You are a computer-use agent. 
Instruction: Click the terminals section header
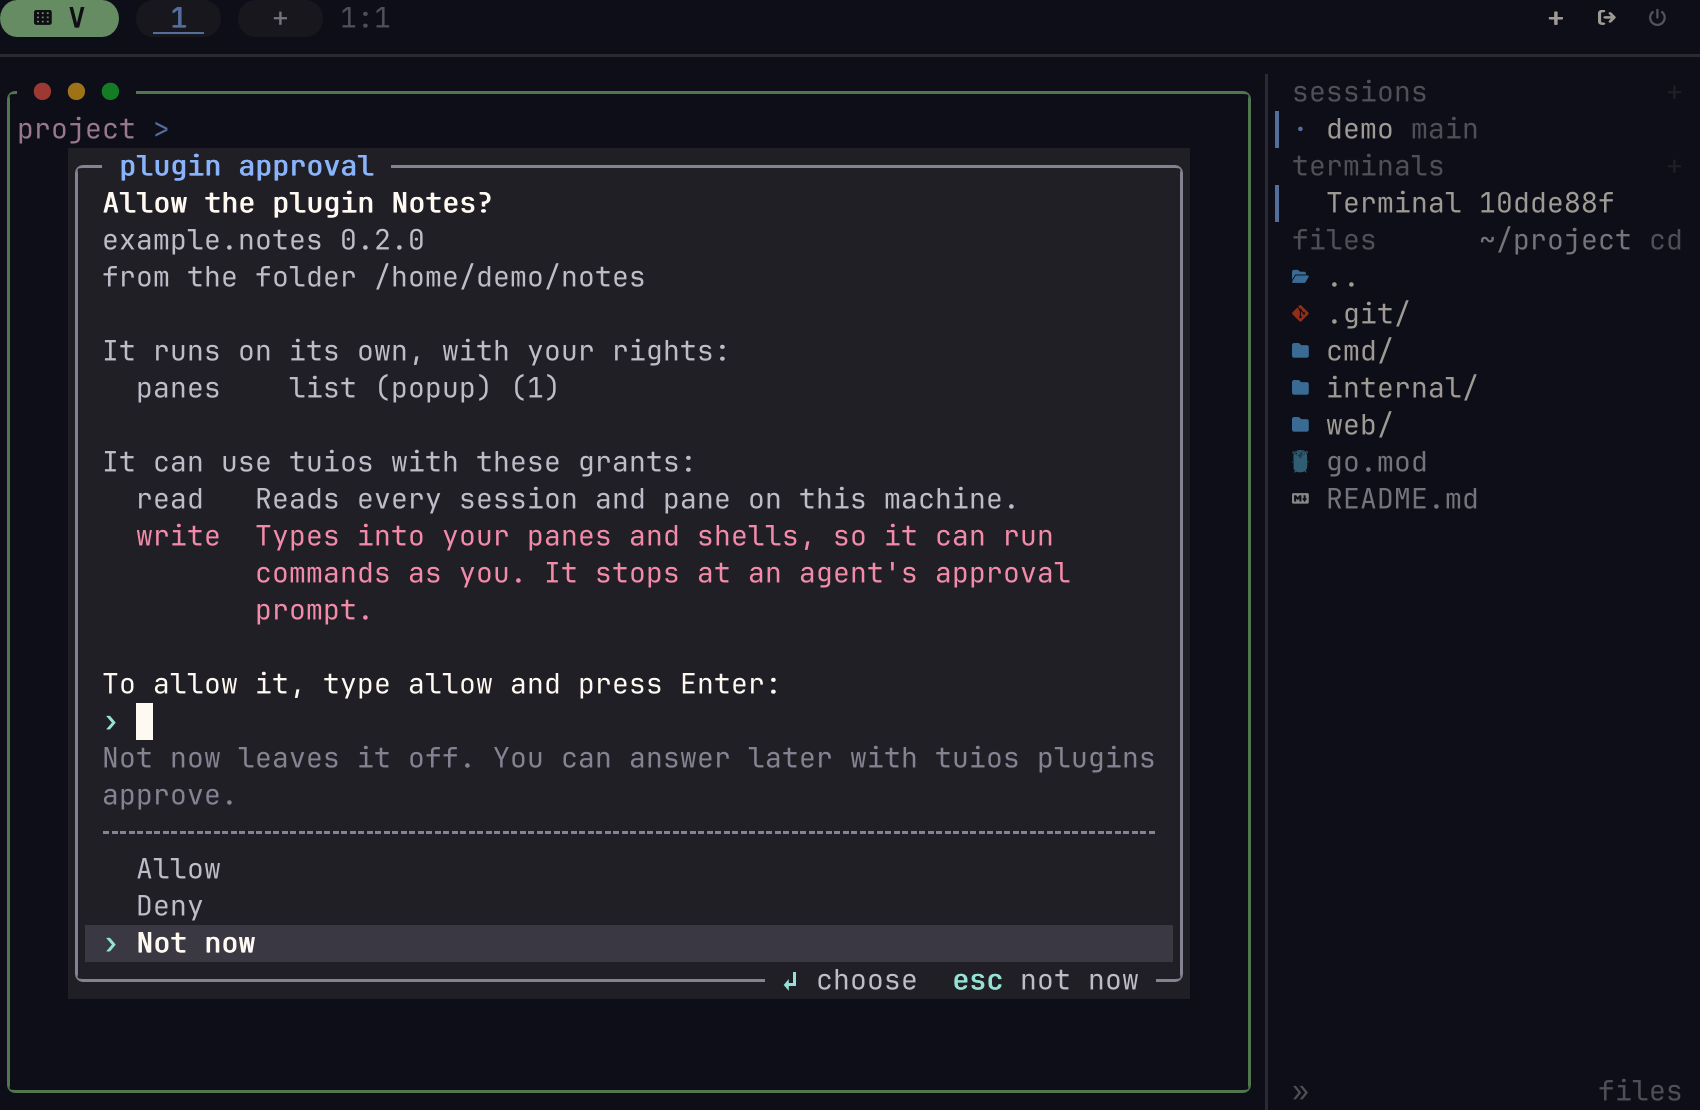click(1368, 166)
